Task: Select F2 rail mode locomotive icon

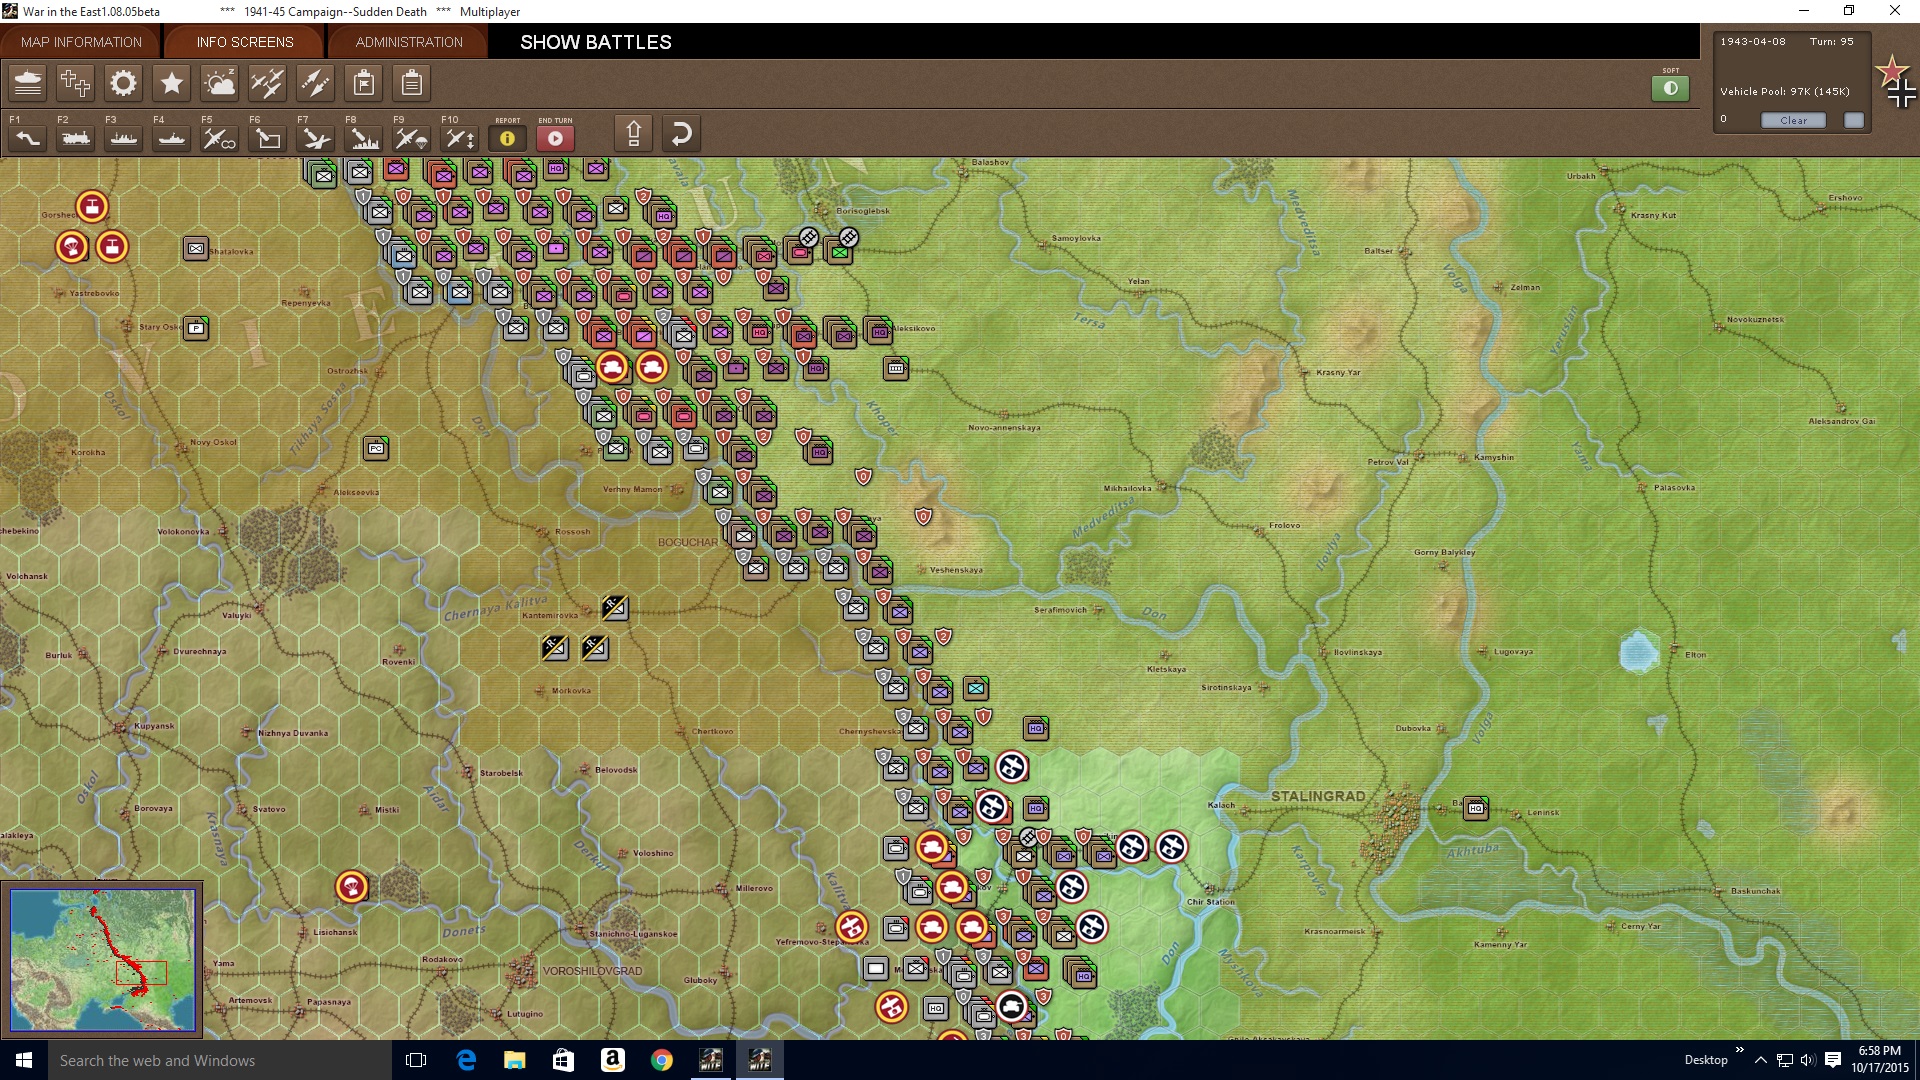Action: click(76, 138)
